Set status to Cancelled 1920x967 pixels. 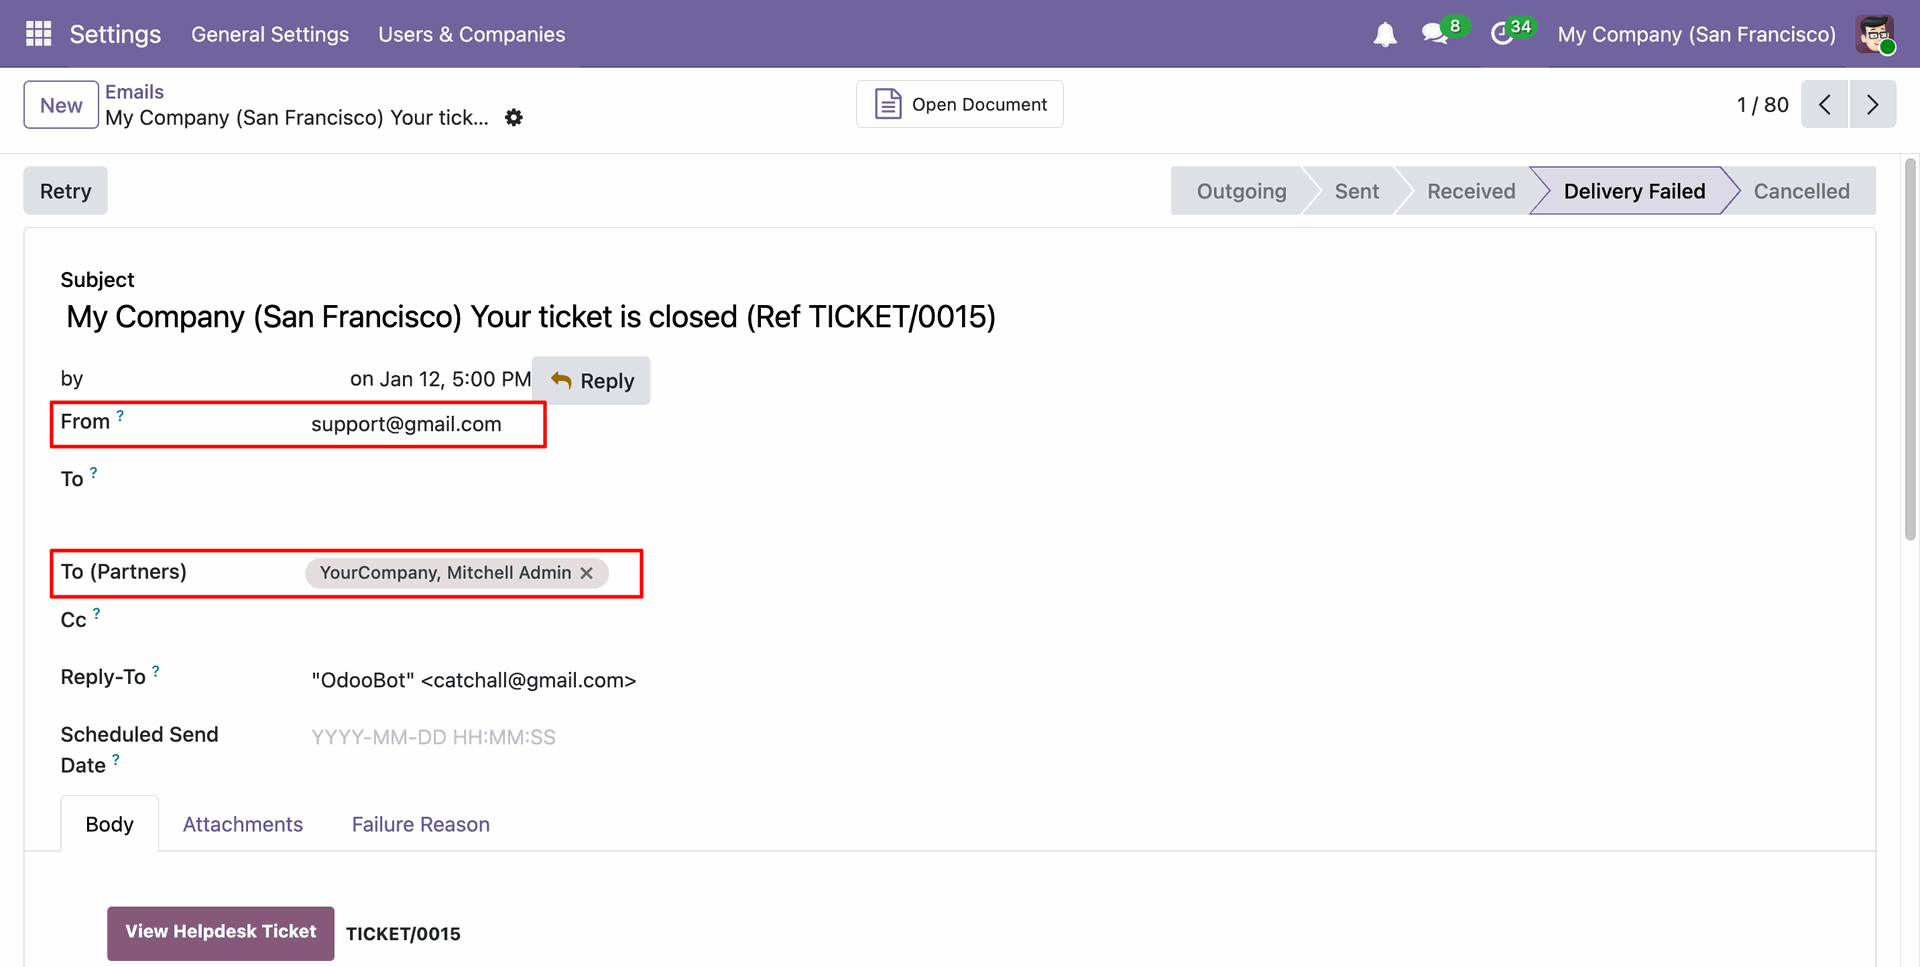tap(1801, 191)
